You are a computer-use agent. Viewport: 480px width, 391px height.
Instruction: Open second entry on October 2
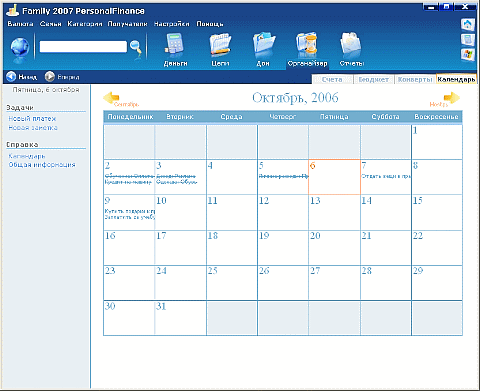128,182
